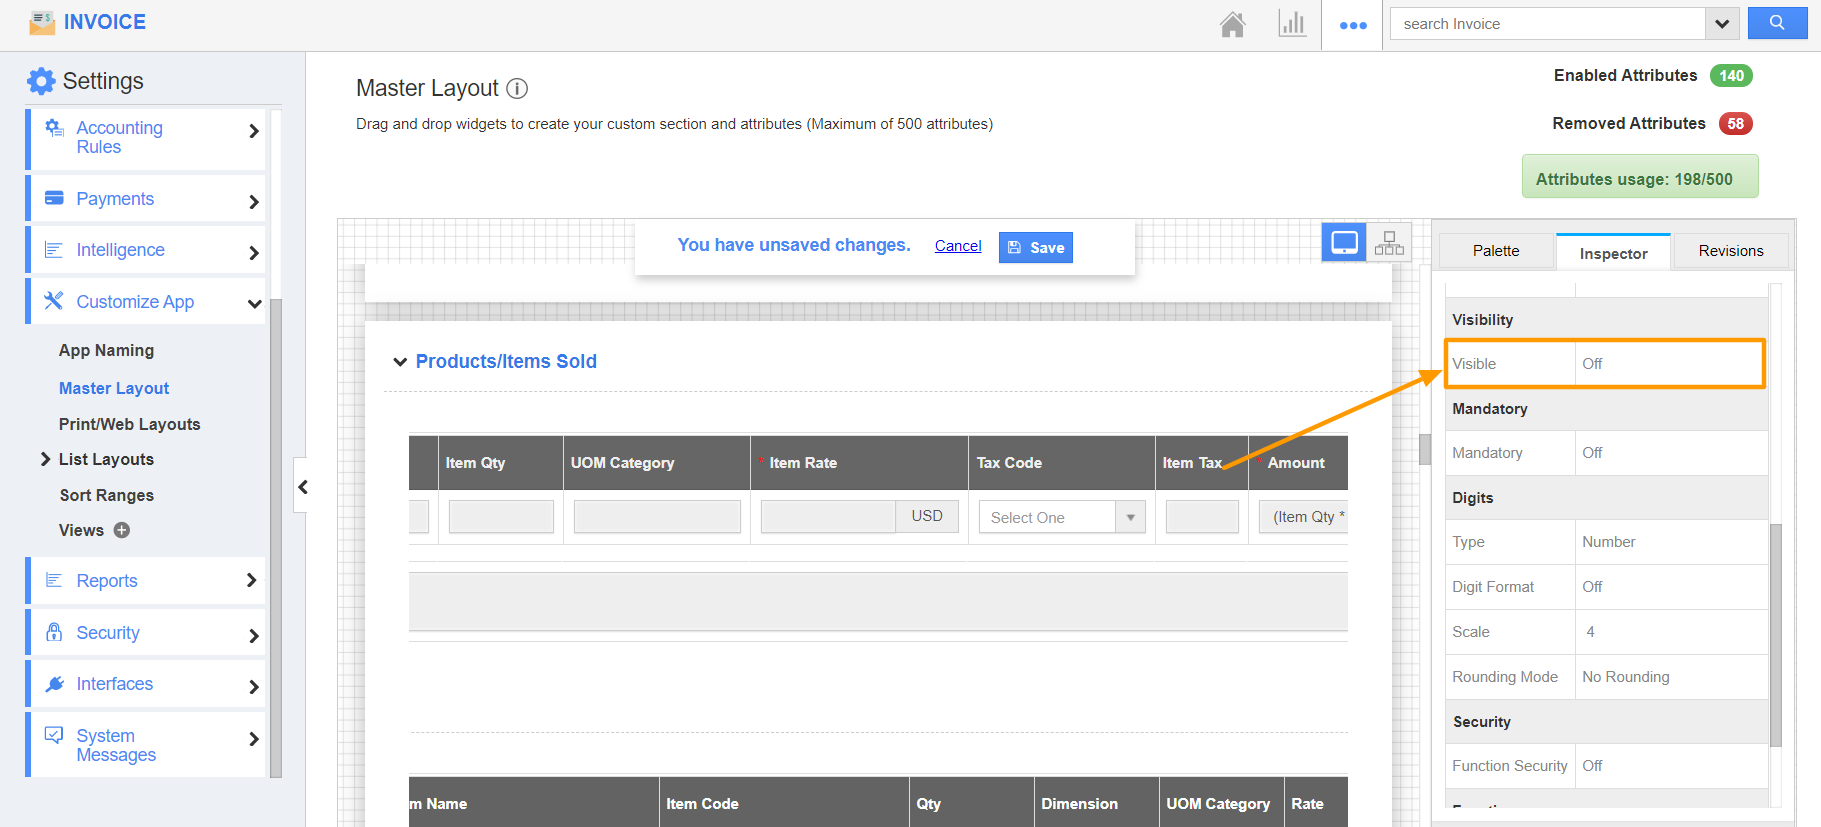Expand the Accounting Rules menu
This screenshot has width=1821, height=827.
pyautogui.click(x=254, y=131)
